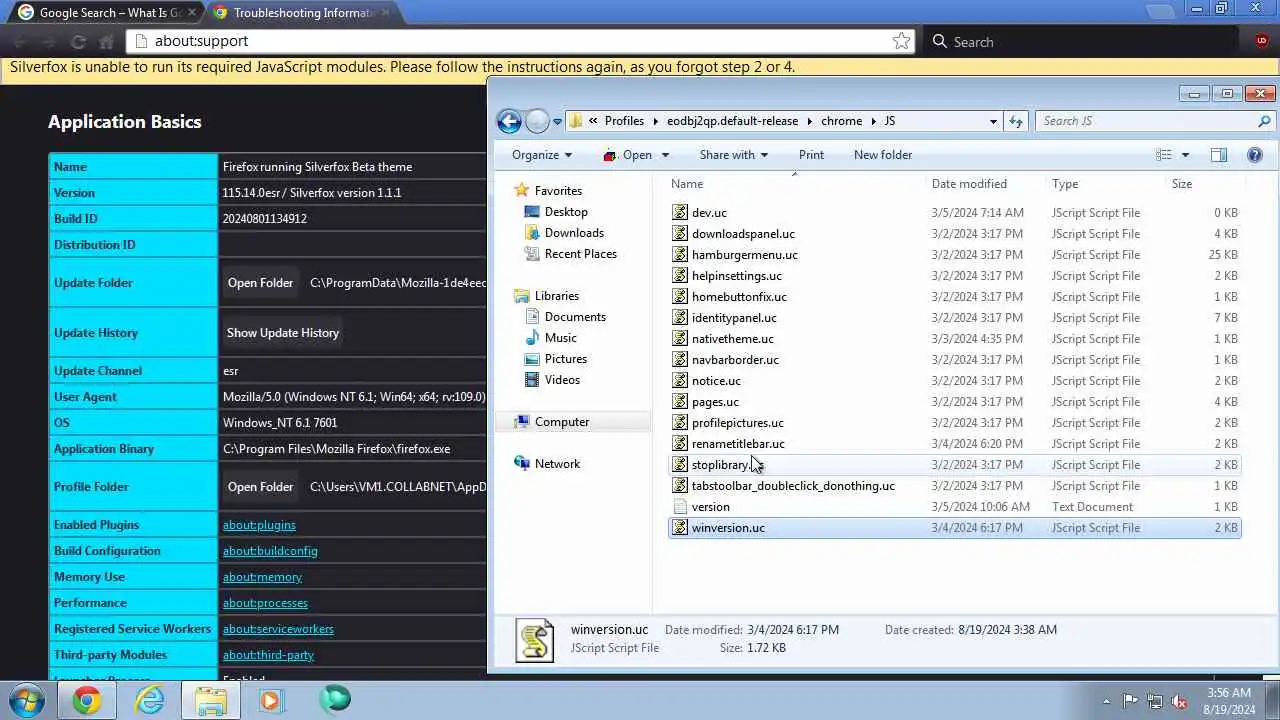Open the Organize menu
Viewport: 1280px width, 720px height.
(541, 155)
